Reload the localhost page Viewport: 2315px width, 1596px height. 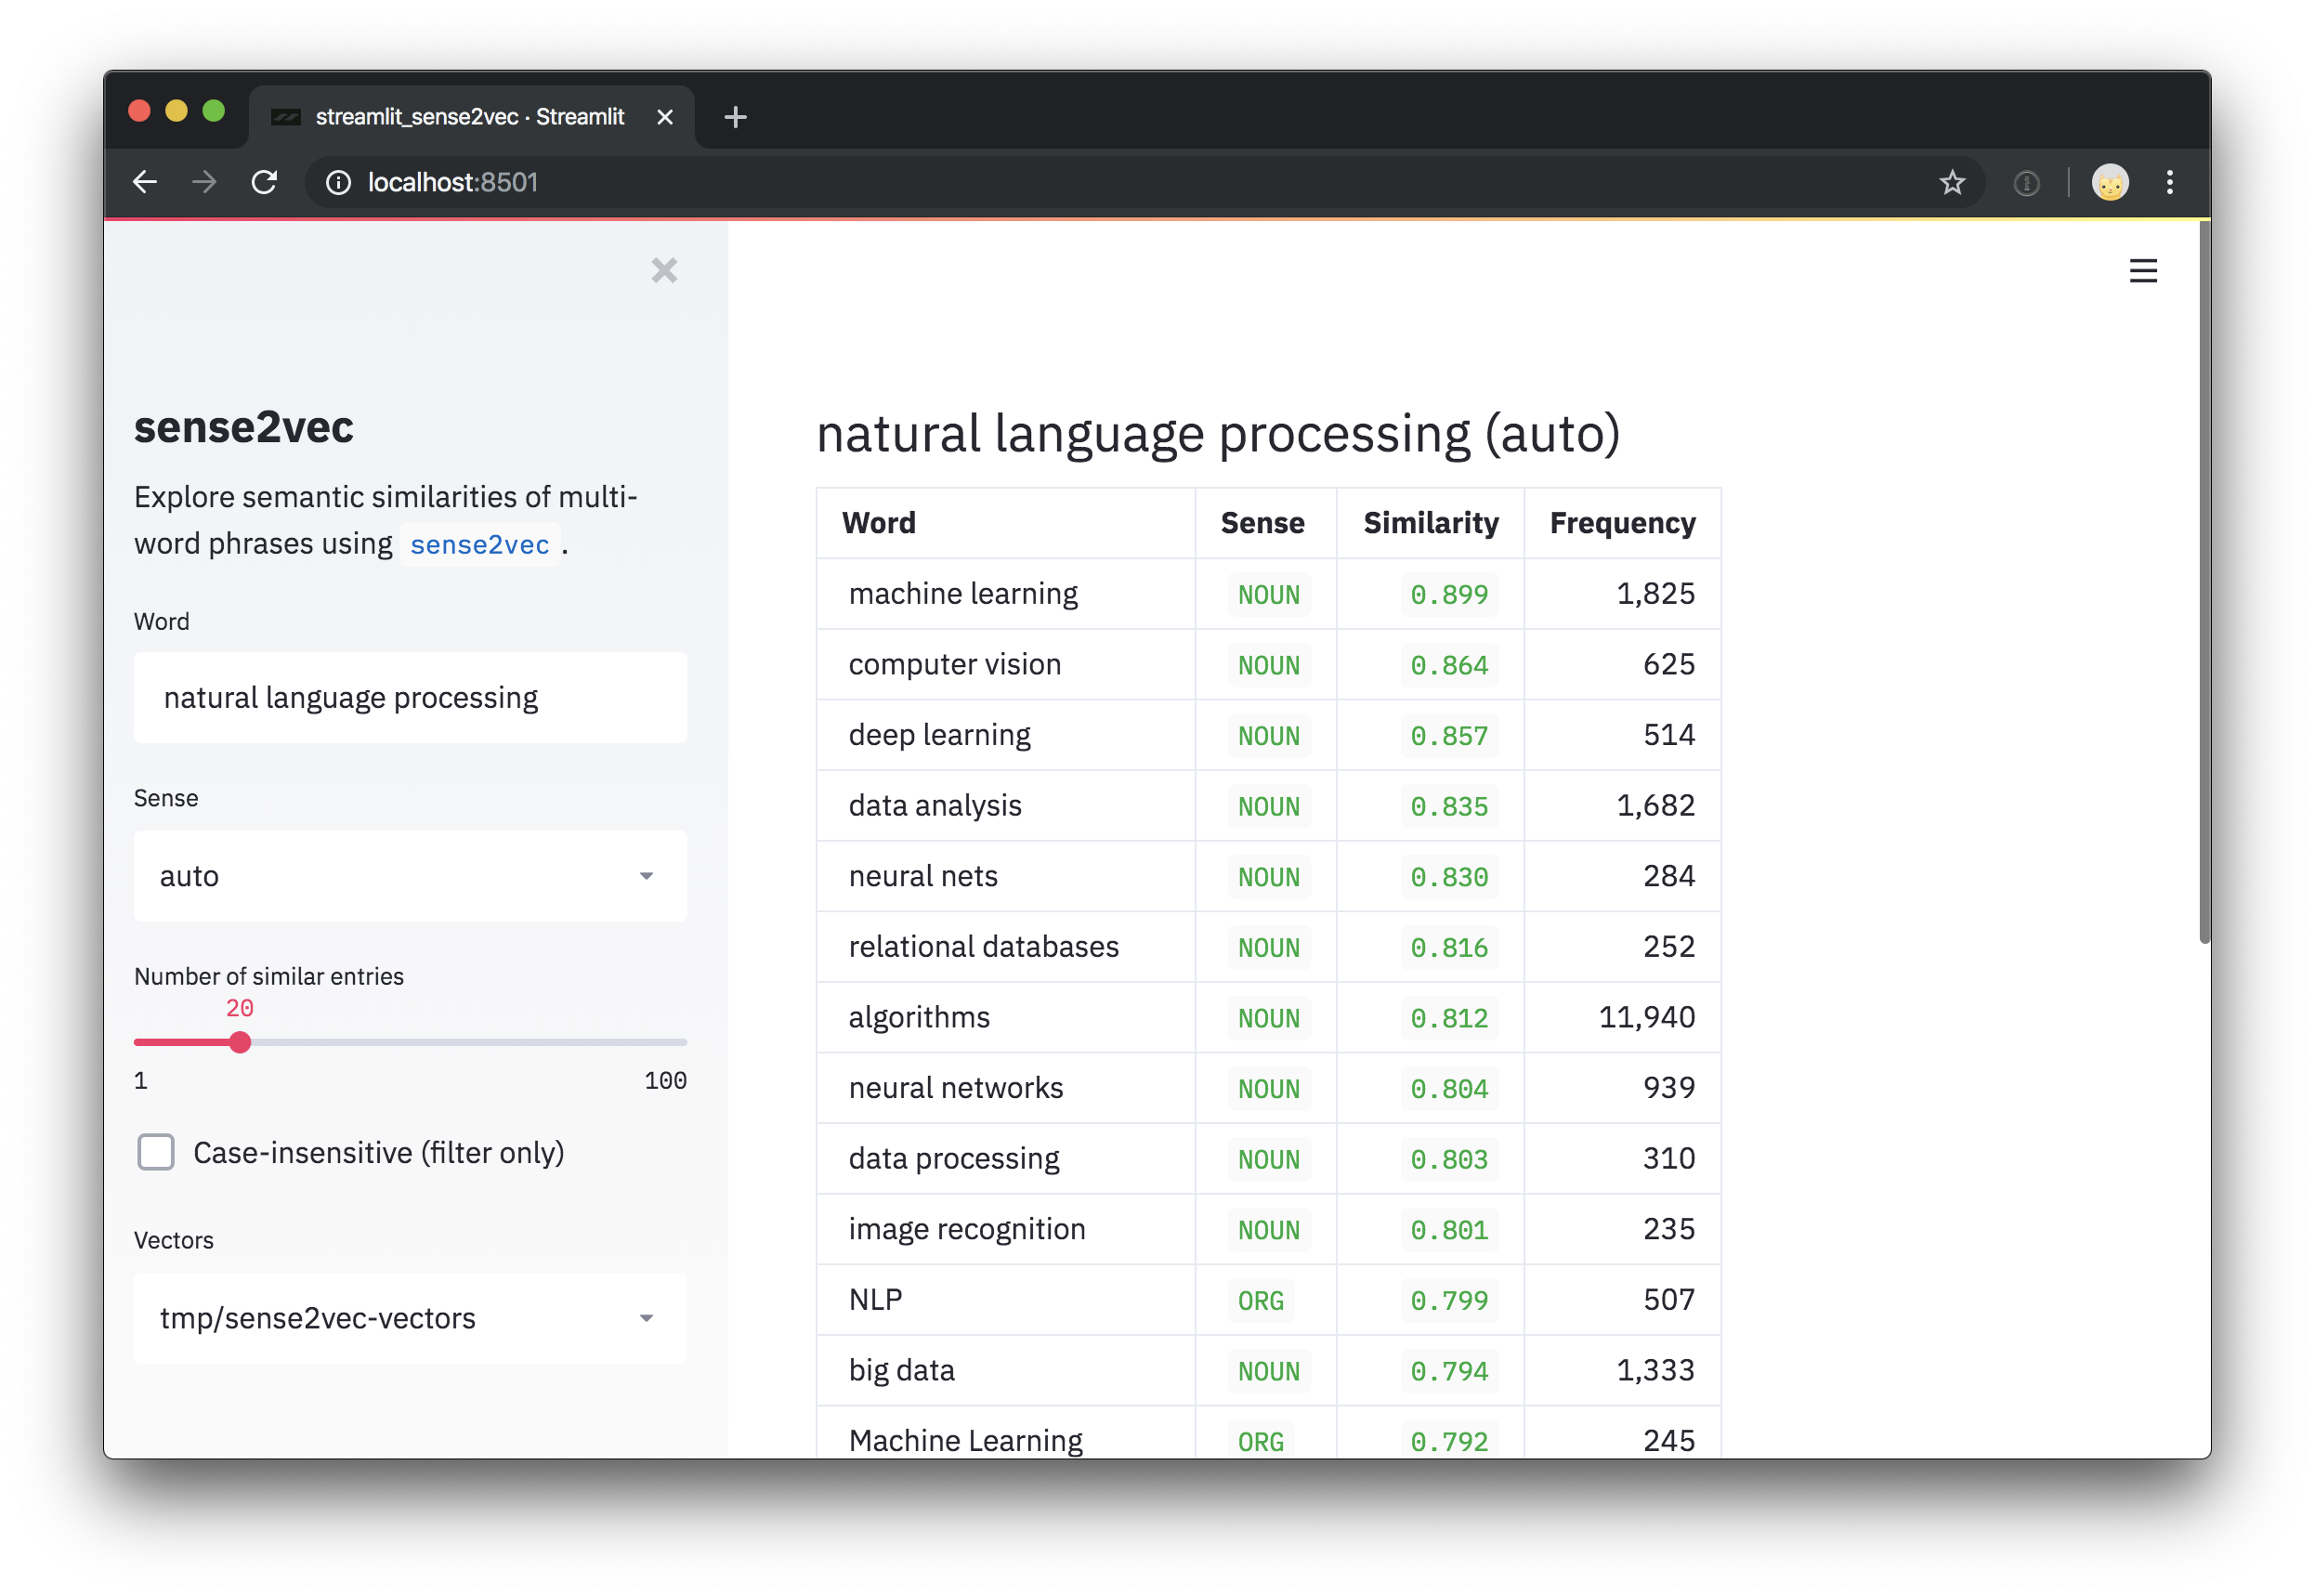[264, 182]
